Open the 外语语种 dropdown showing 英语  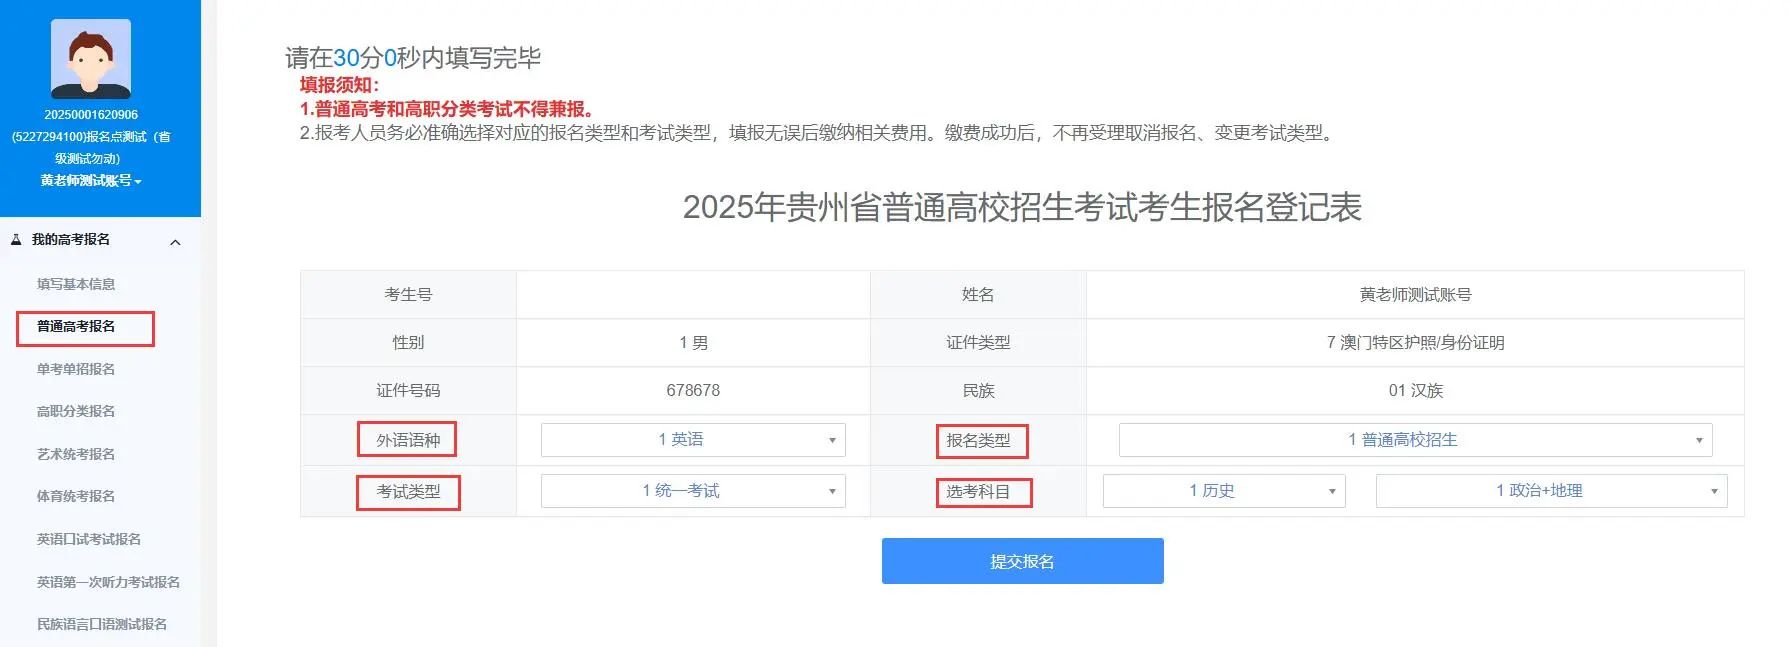693,440
